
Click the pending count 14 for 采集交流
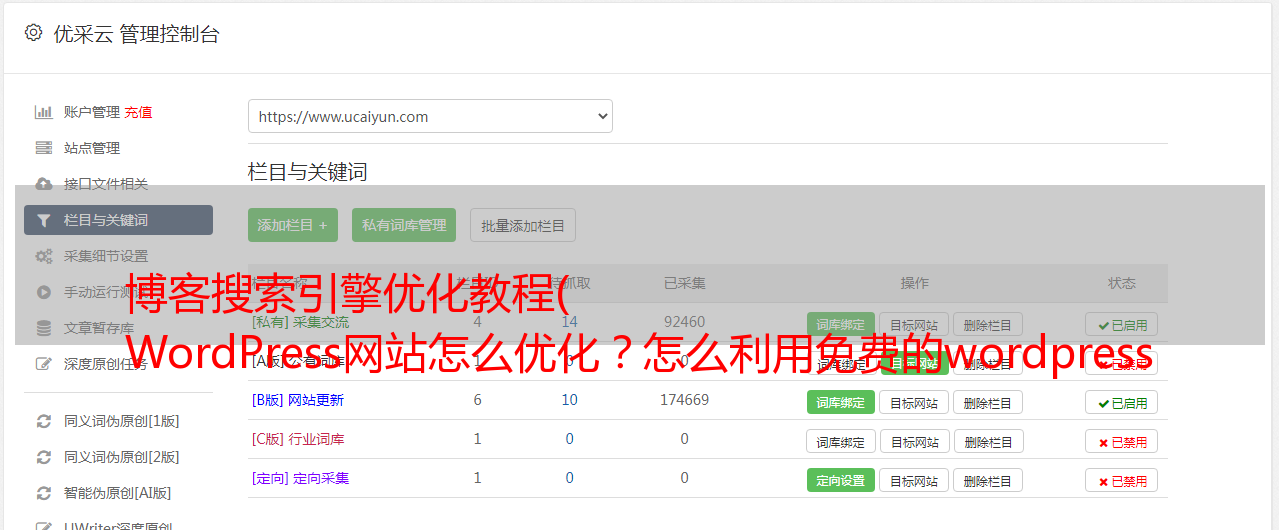coord(569,322)
